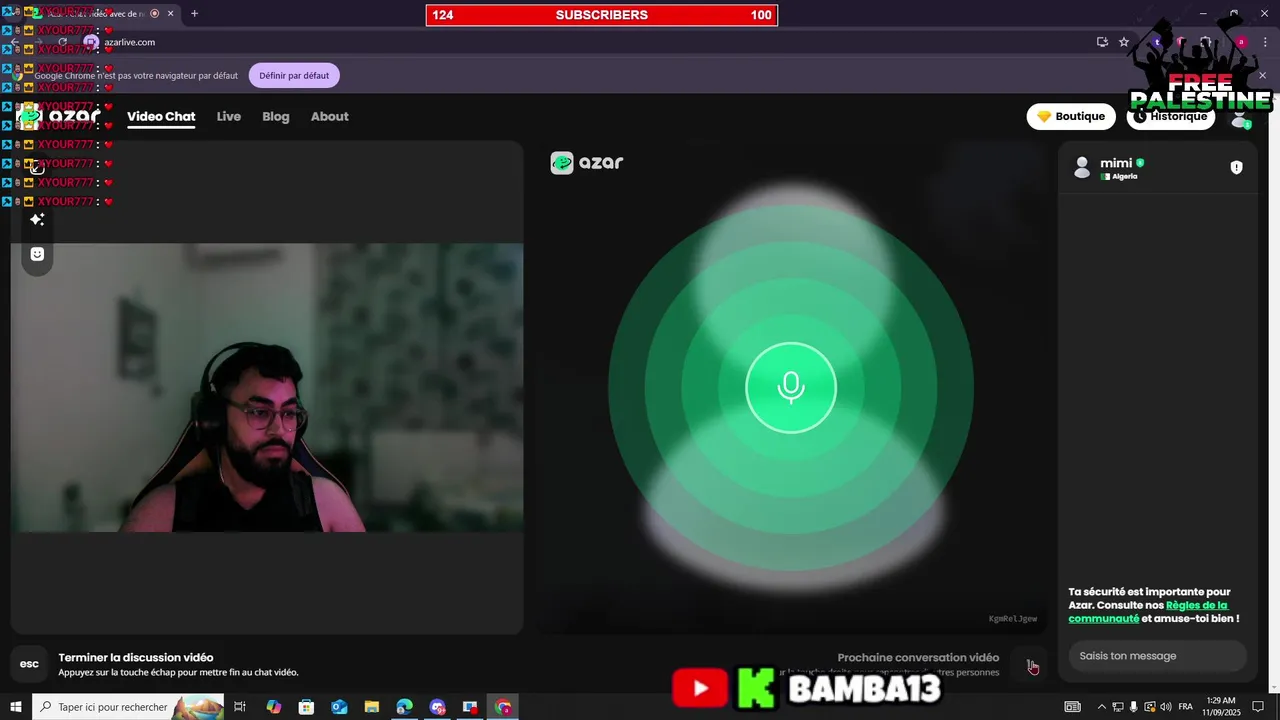The image size is (1280, 720).
Task: Bookmark this page with the star icon
Action: click(x=1124, y=42)
